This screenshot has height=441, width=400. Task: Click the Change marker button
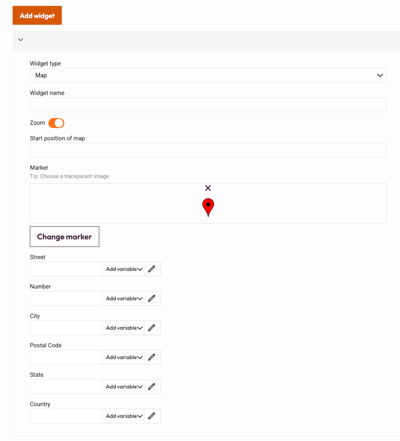(64, 237)
